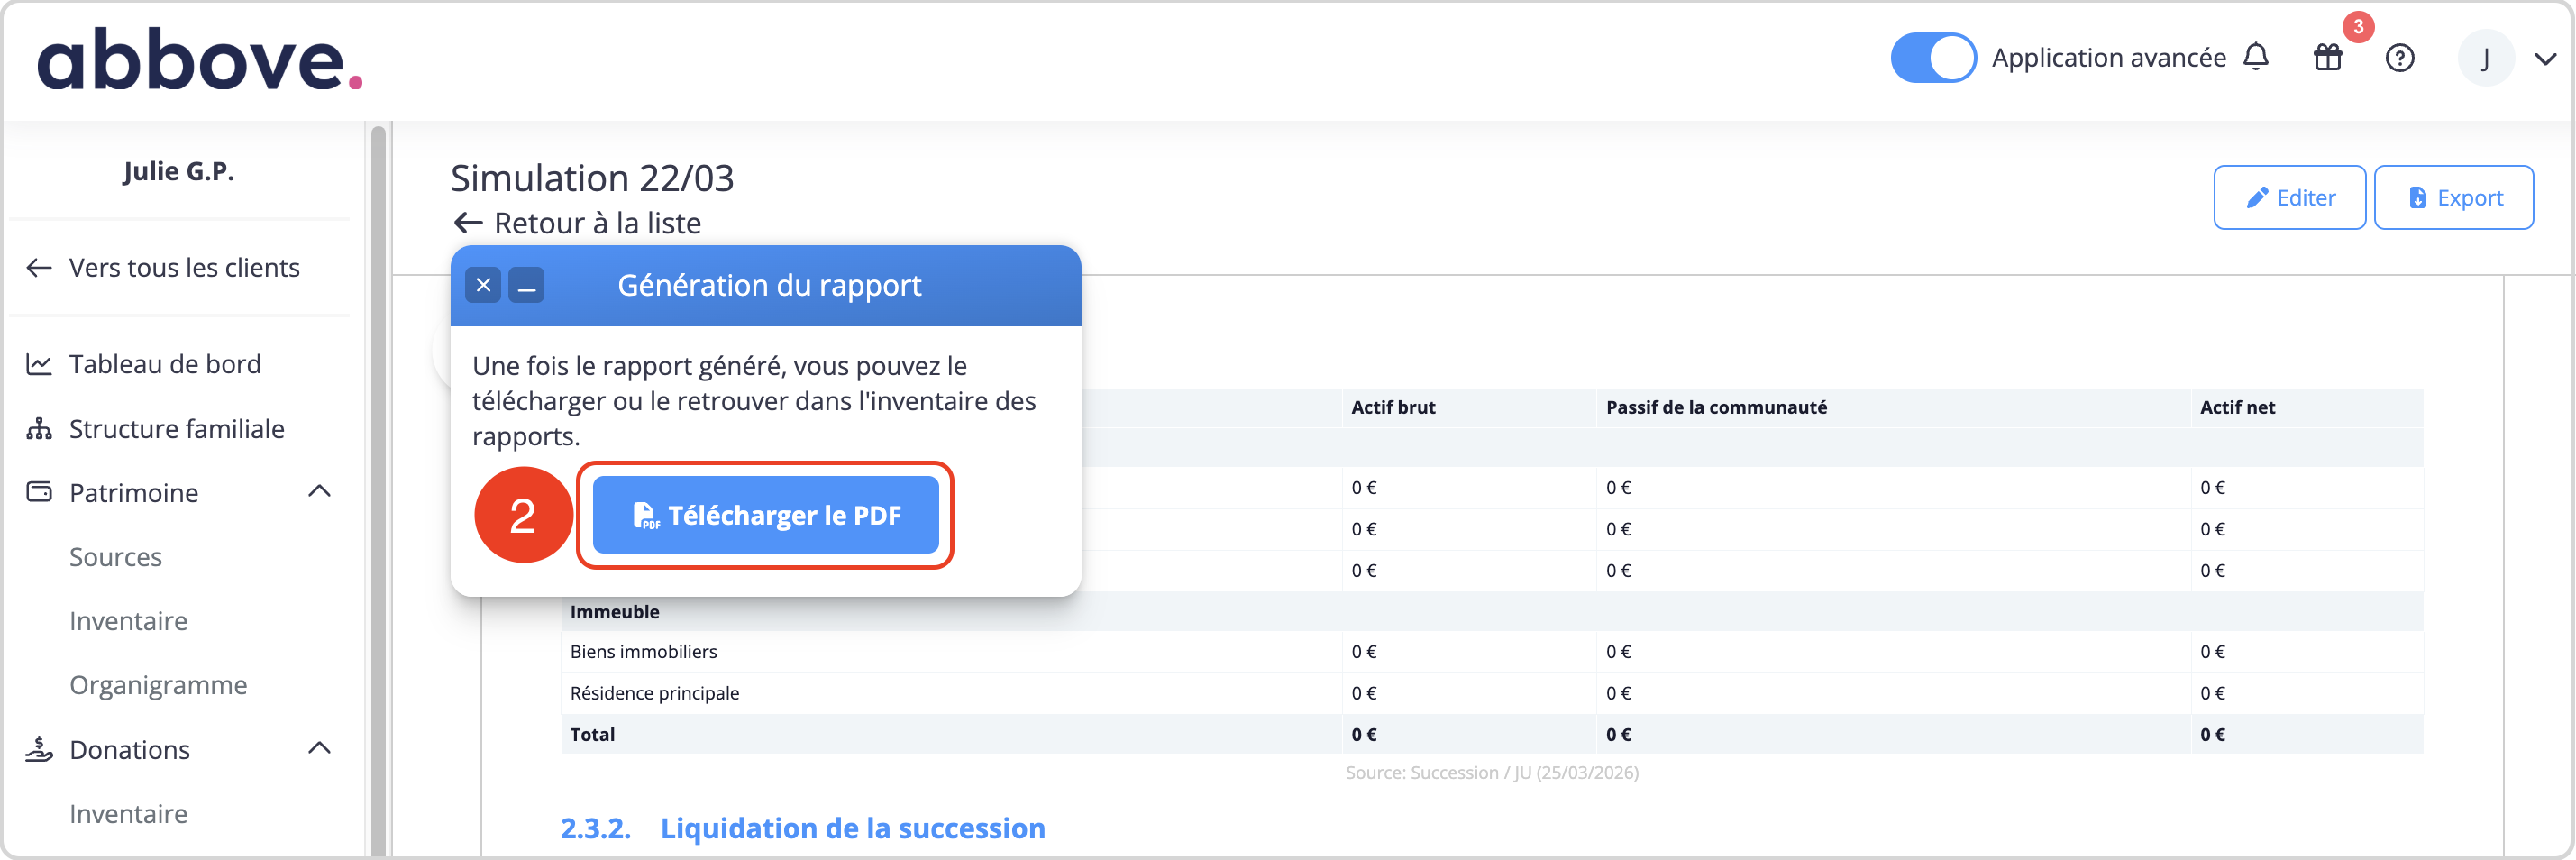The width and height of the screenshot is (2576, 860).
Task: Minimize the Génération du rapport popup
Action: point(526,286)
